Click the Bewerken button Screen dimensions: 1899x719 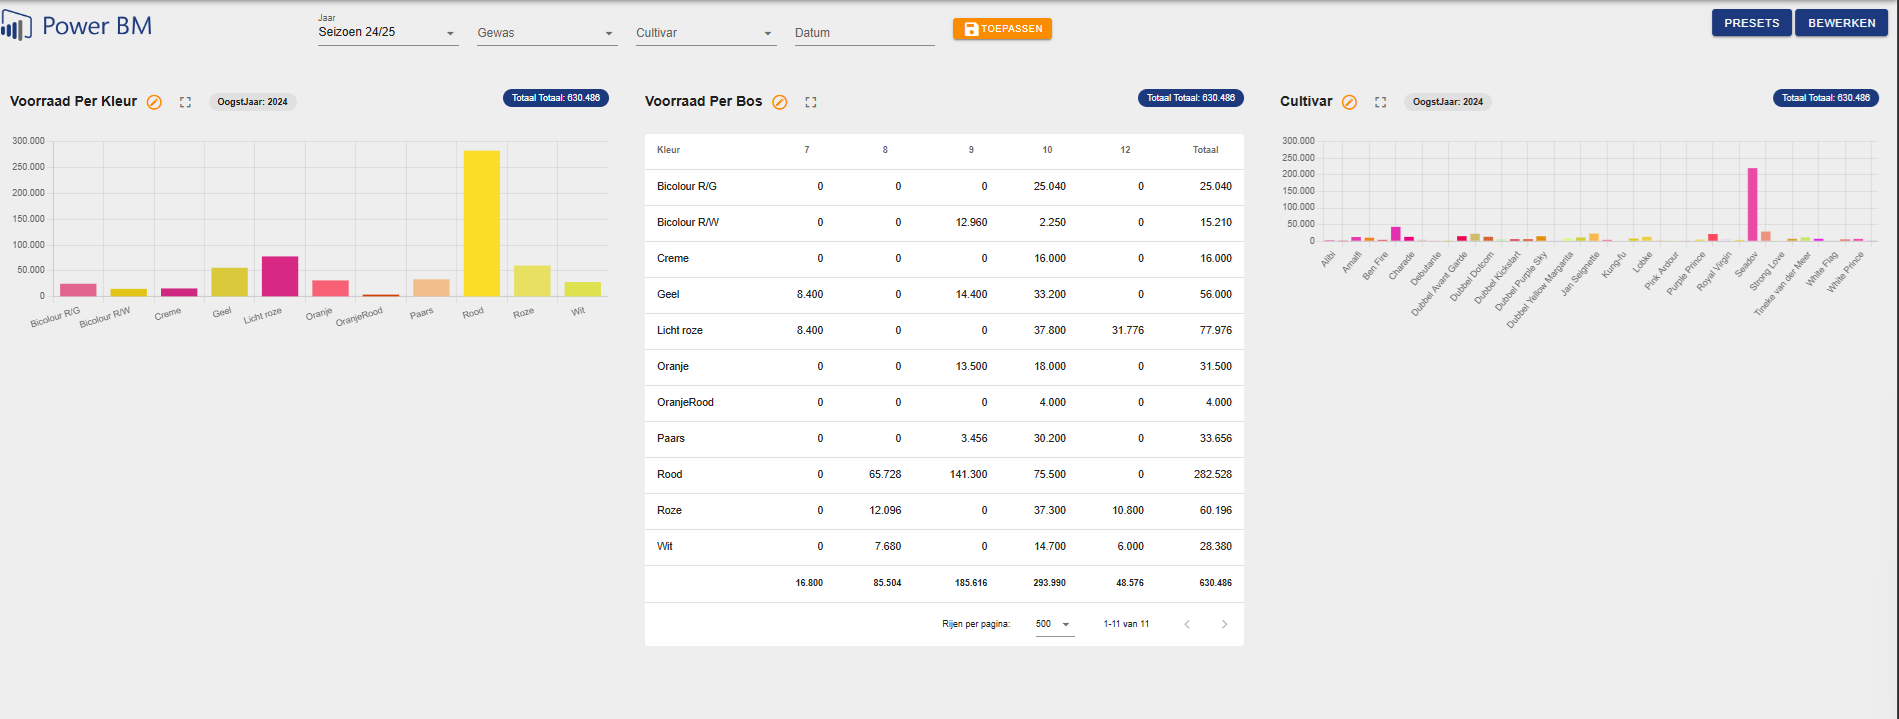click(1841, 23)
